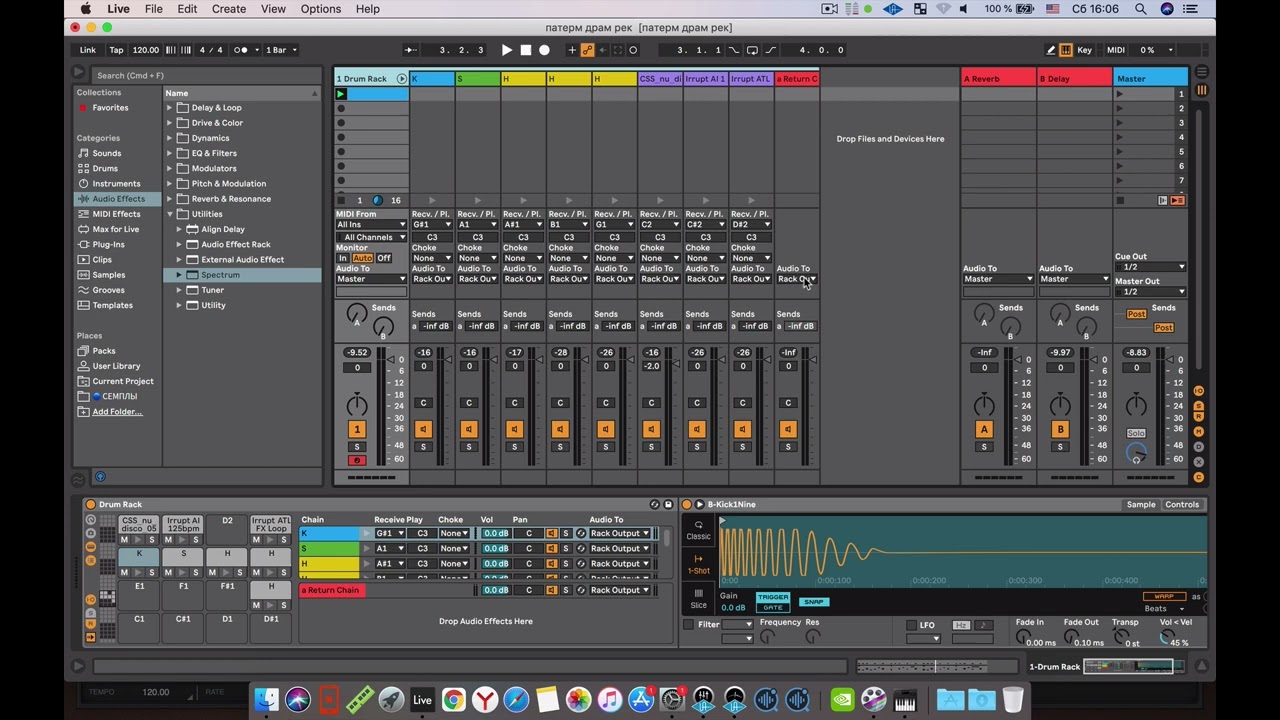Toggle Follow playback button in transport

[411, 50]
